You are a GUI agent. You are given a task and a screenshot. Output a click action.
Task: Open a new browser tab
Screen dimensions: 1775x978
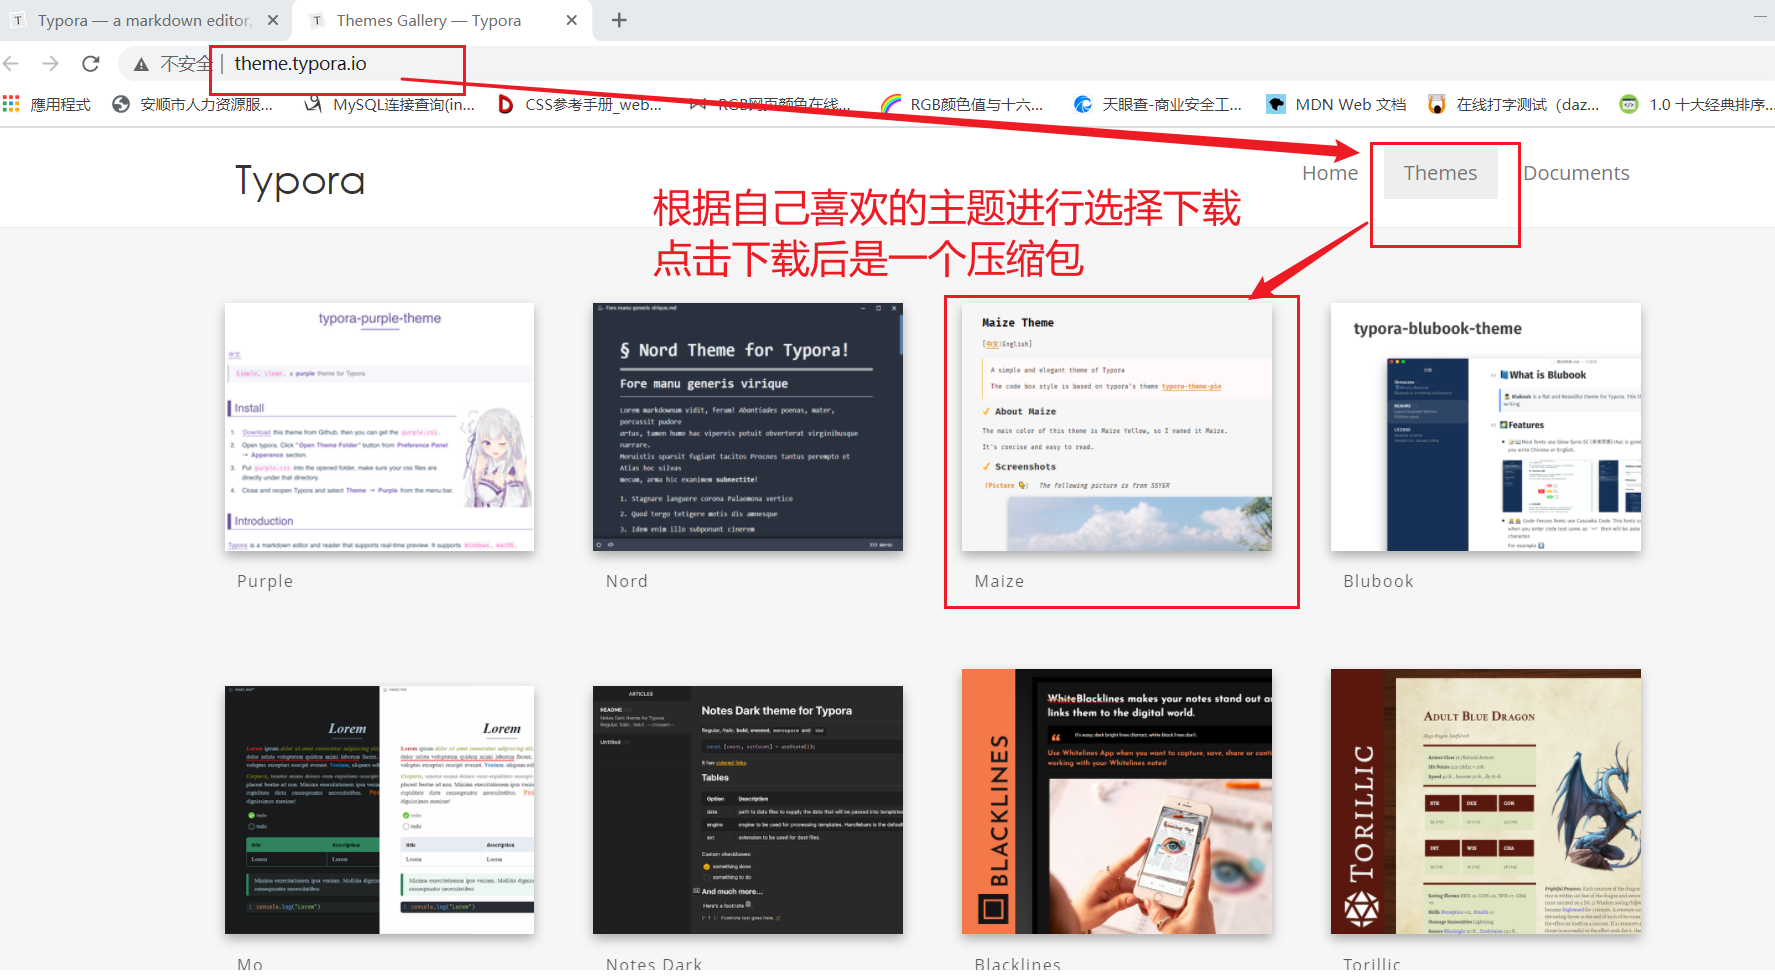[x=619, y=20]
